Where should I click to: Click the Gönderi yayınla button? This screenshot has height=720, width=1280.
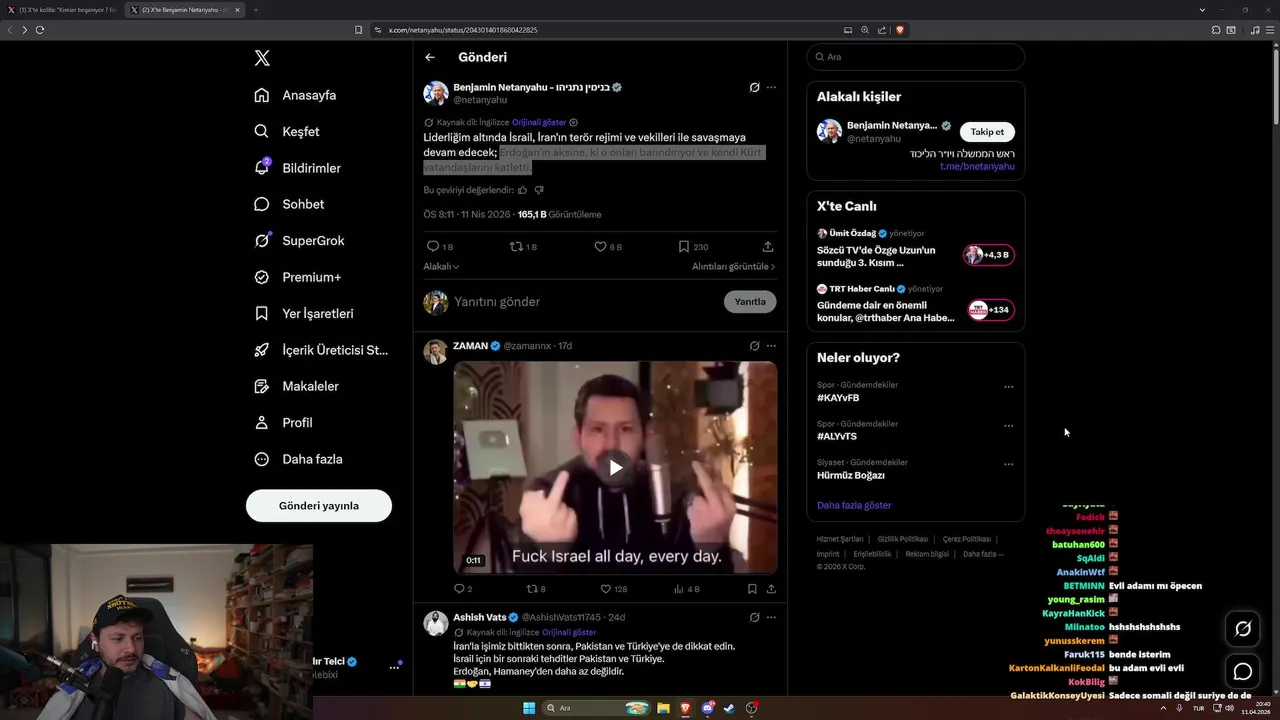click(x=319, y=505)
